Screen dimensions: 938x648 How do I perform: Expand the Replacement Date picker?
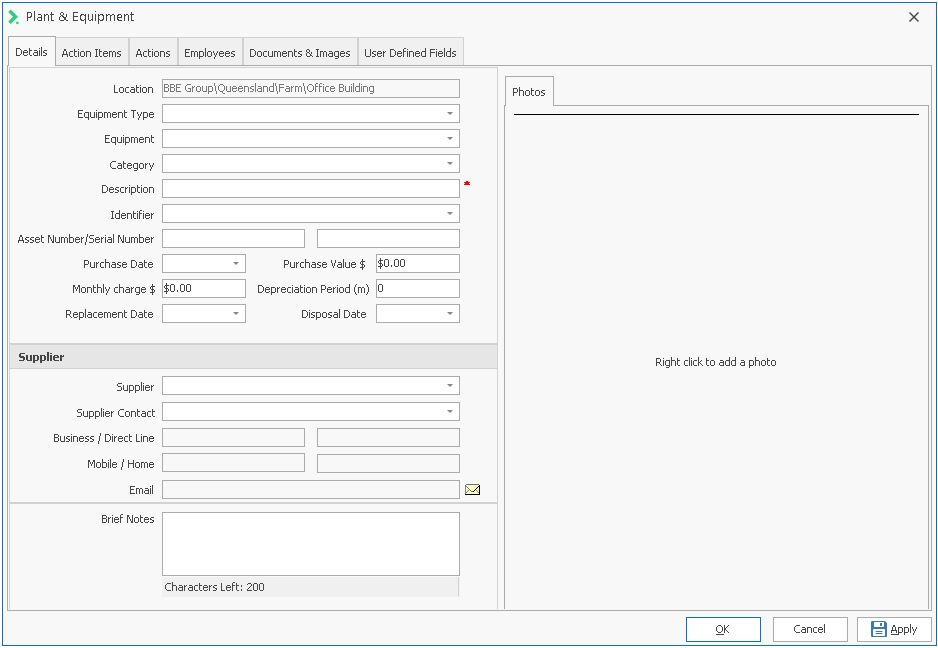tap(236, 314)
